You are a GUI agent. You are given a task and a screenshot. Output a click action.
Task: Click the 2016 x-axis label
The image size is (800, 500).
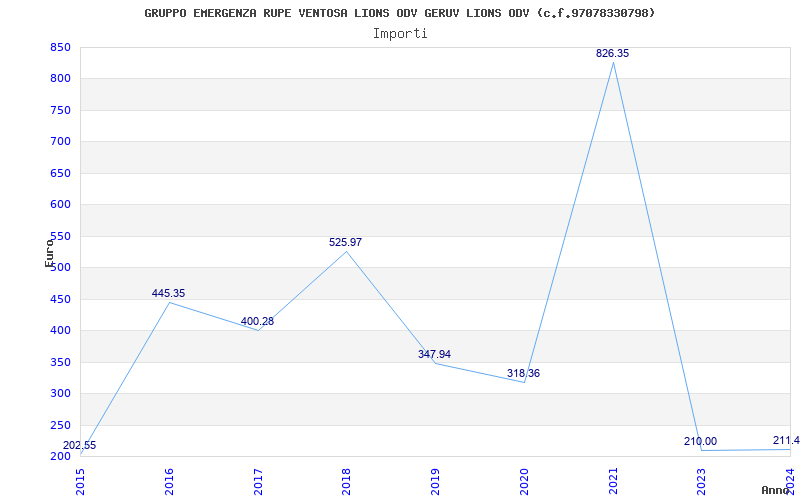[x=169, y=482]
